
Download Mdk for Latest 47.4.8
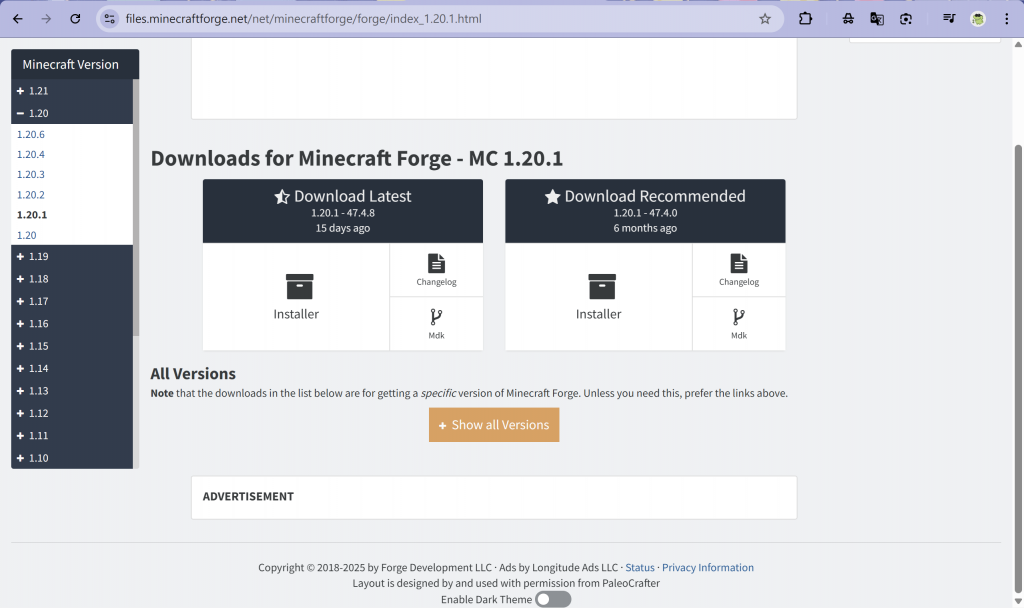pyautogui.click(x=436, y=324)
